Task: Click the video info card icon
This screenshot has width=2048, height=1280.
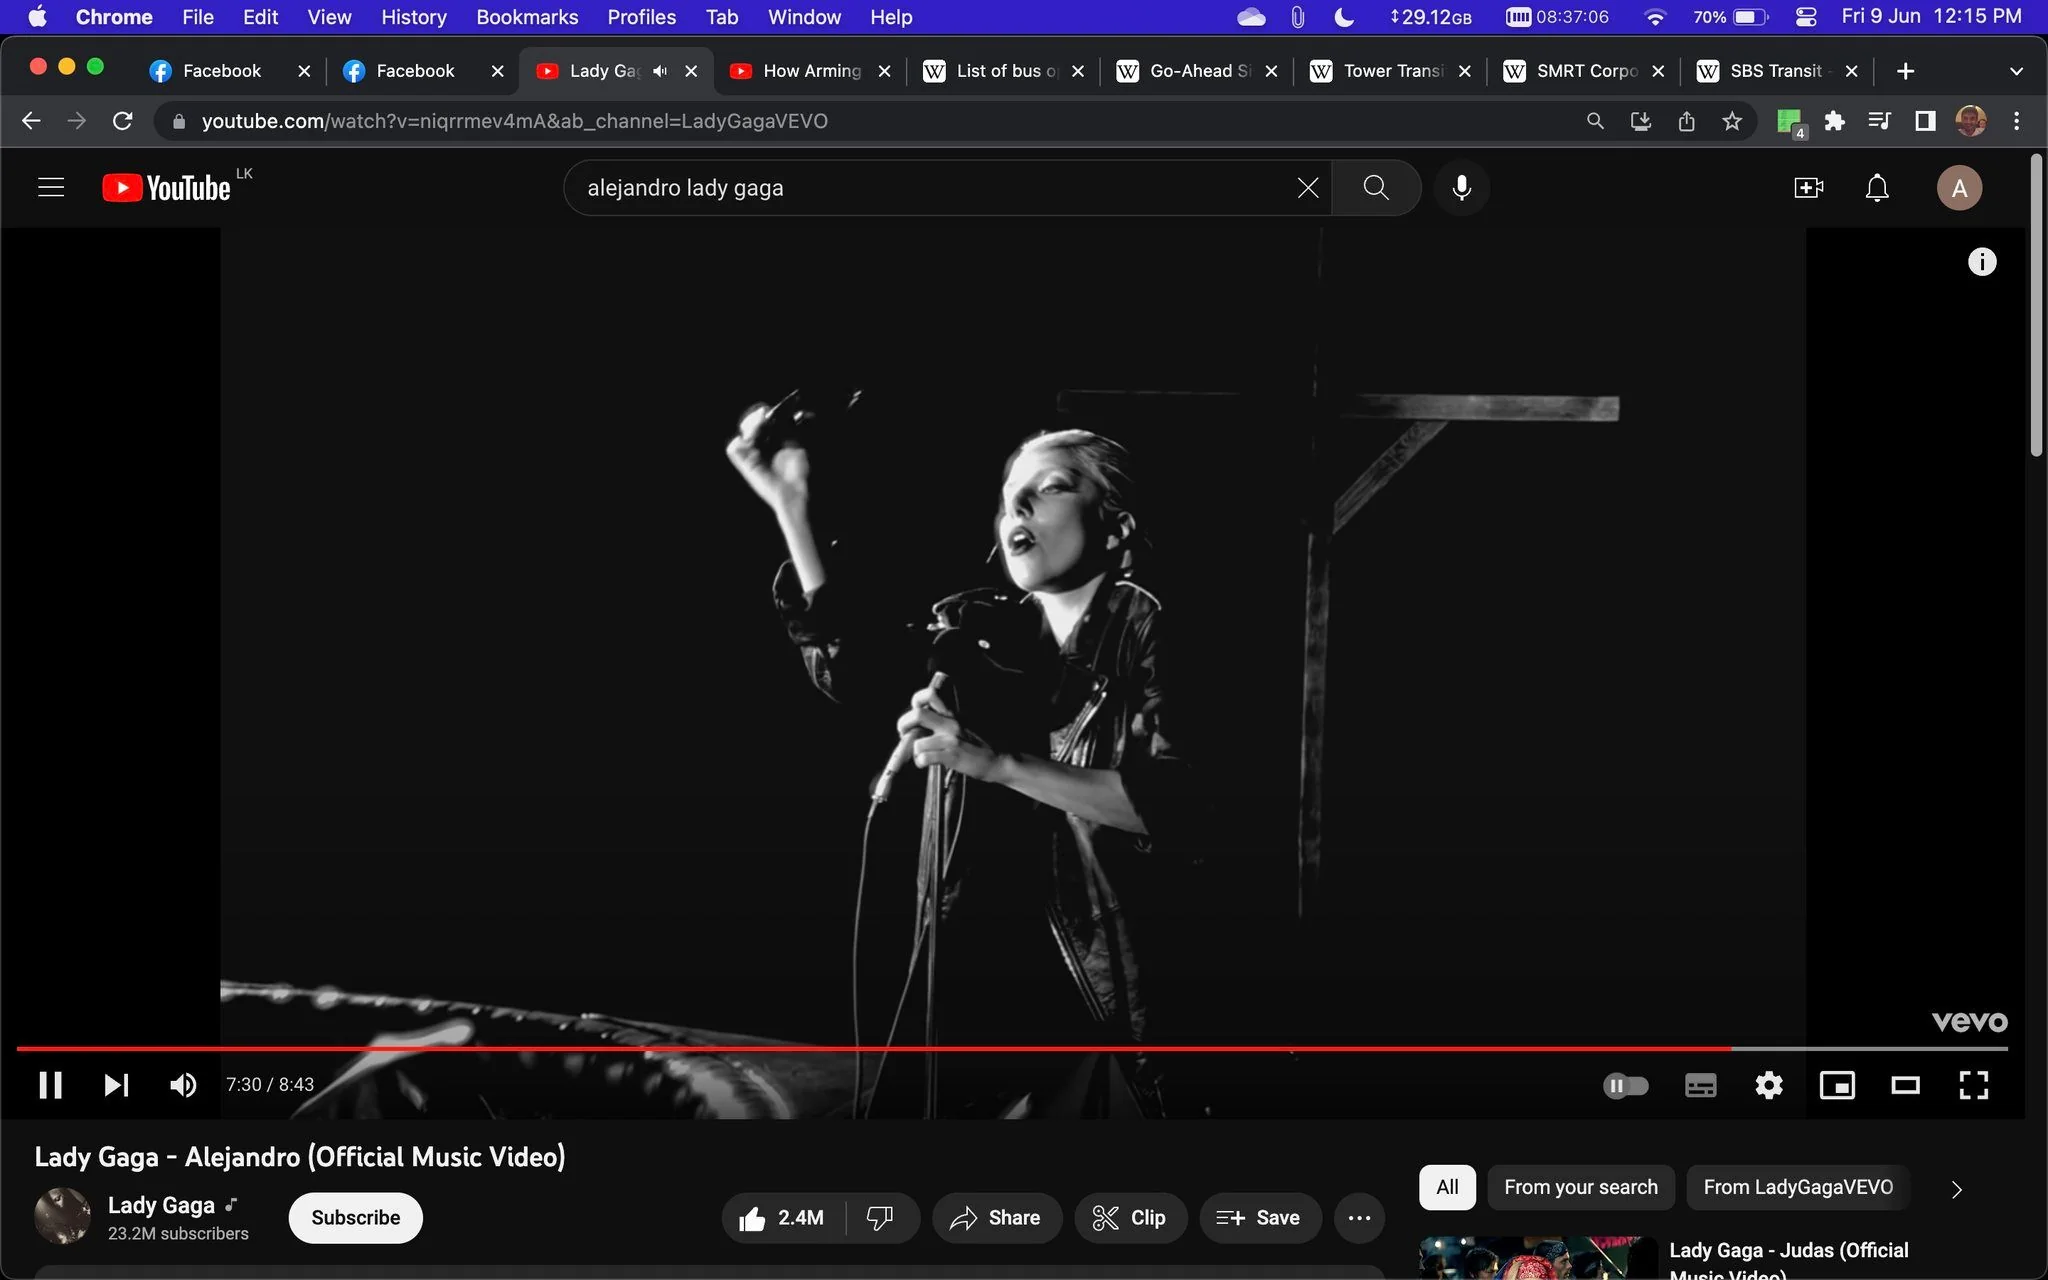Action: coord(1982,262)
